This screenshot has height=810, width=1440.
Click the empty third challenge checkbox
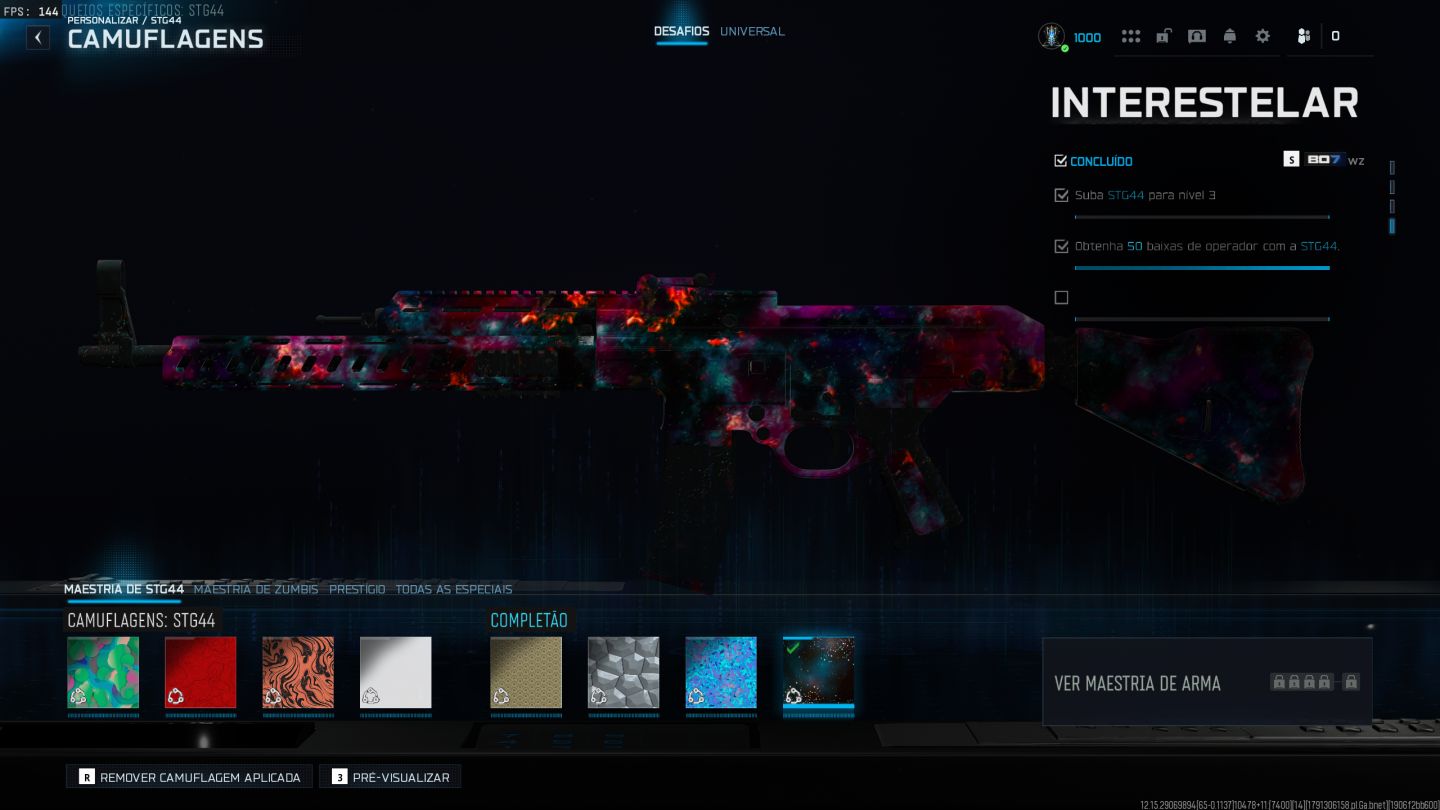[1061, 297]
